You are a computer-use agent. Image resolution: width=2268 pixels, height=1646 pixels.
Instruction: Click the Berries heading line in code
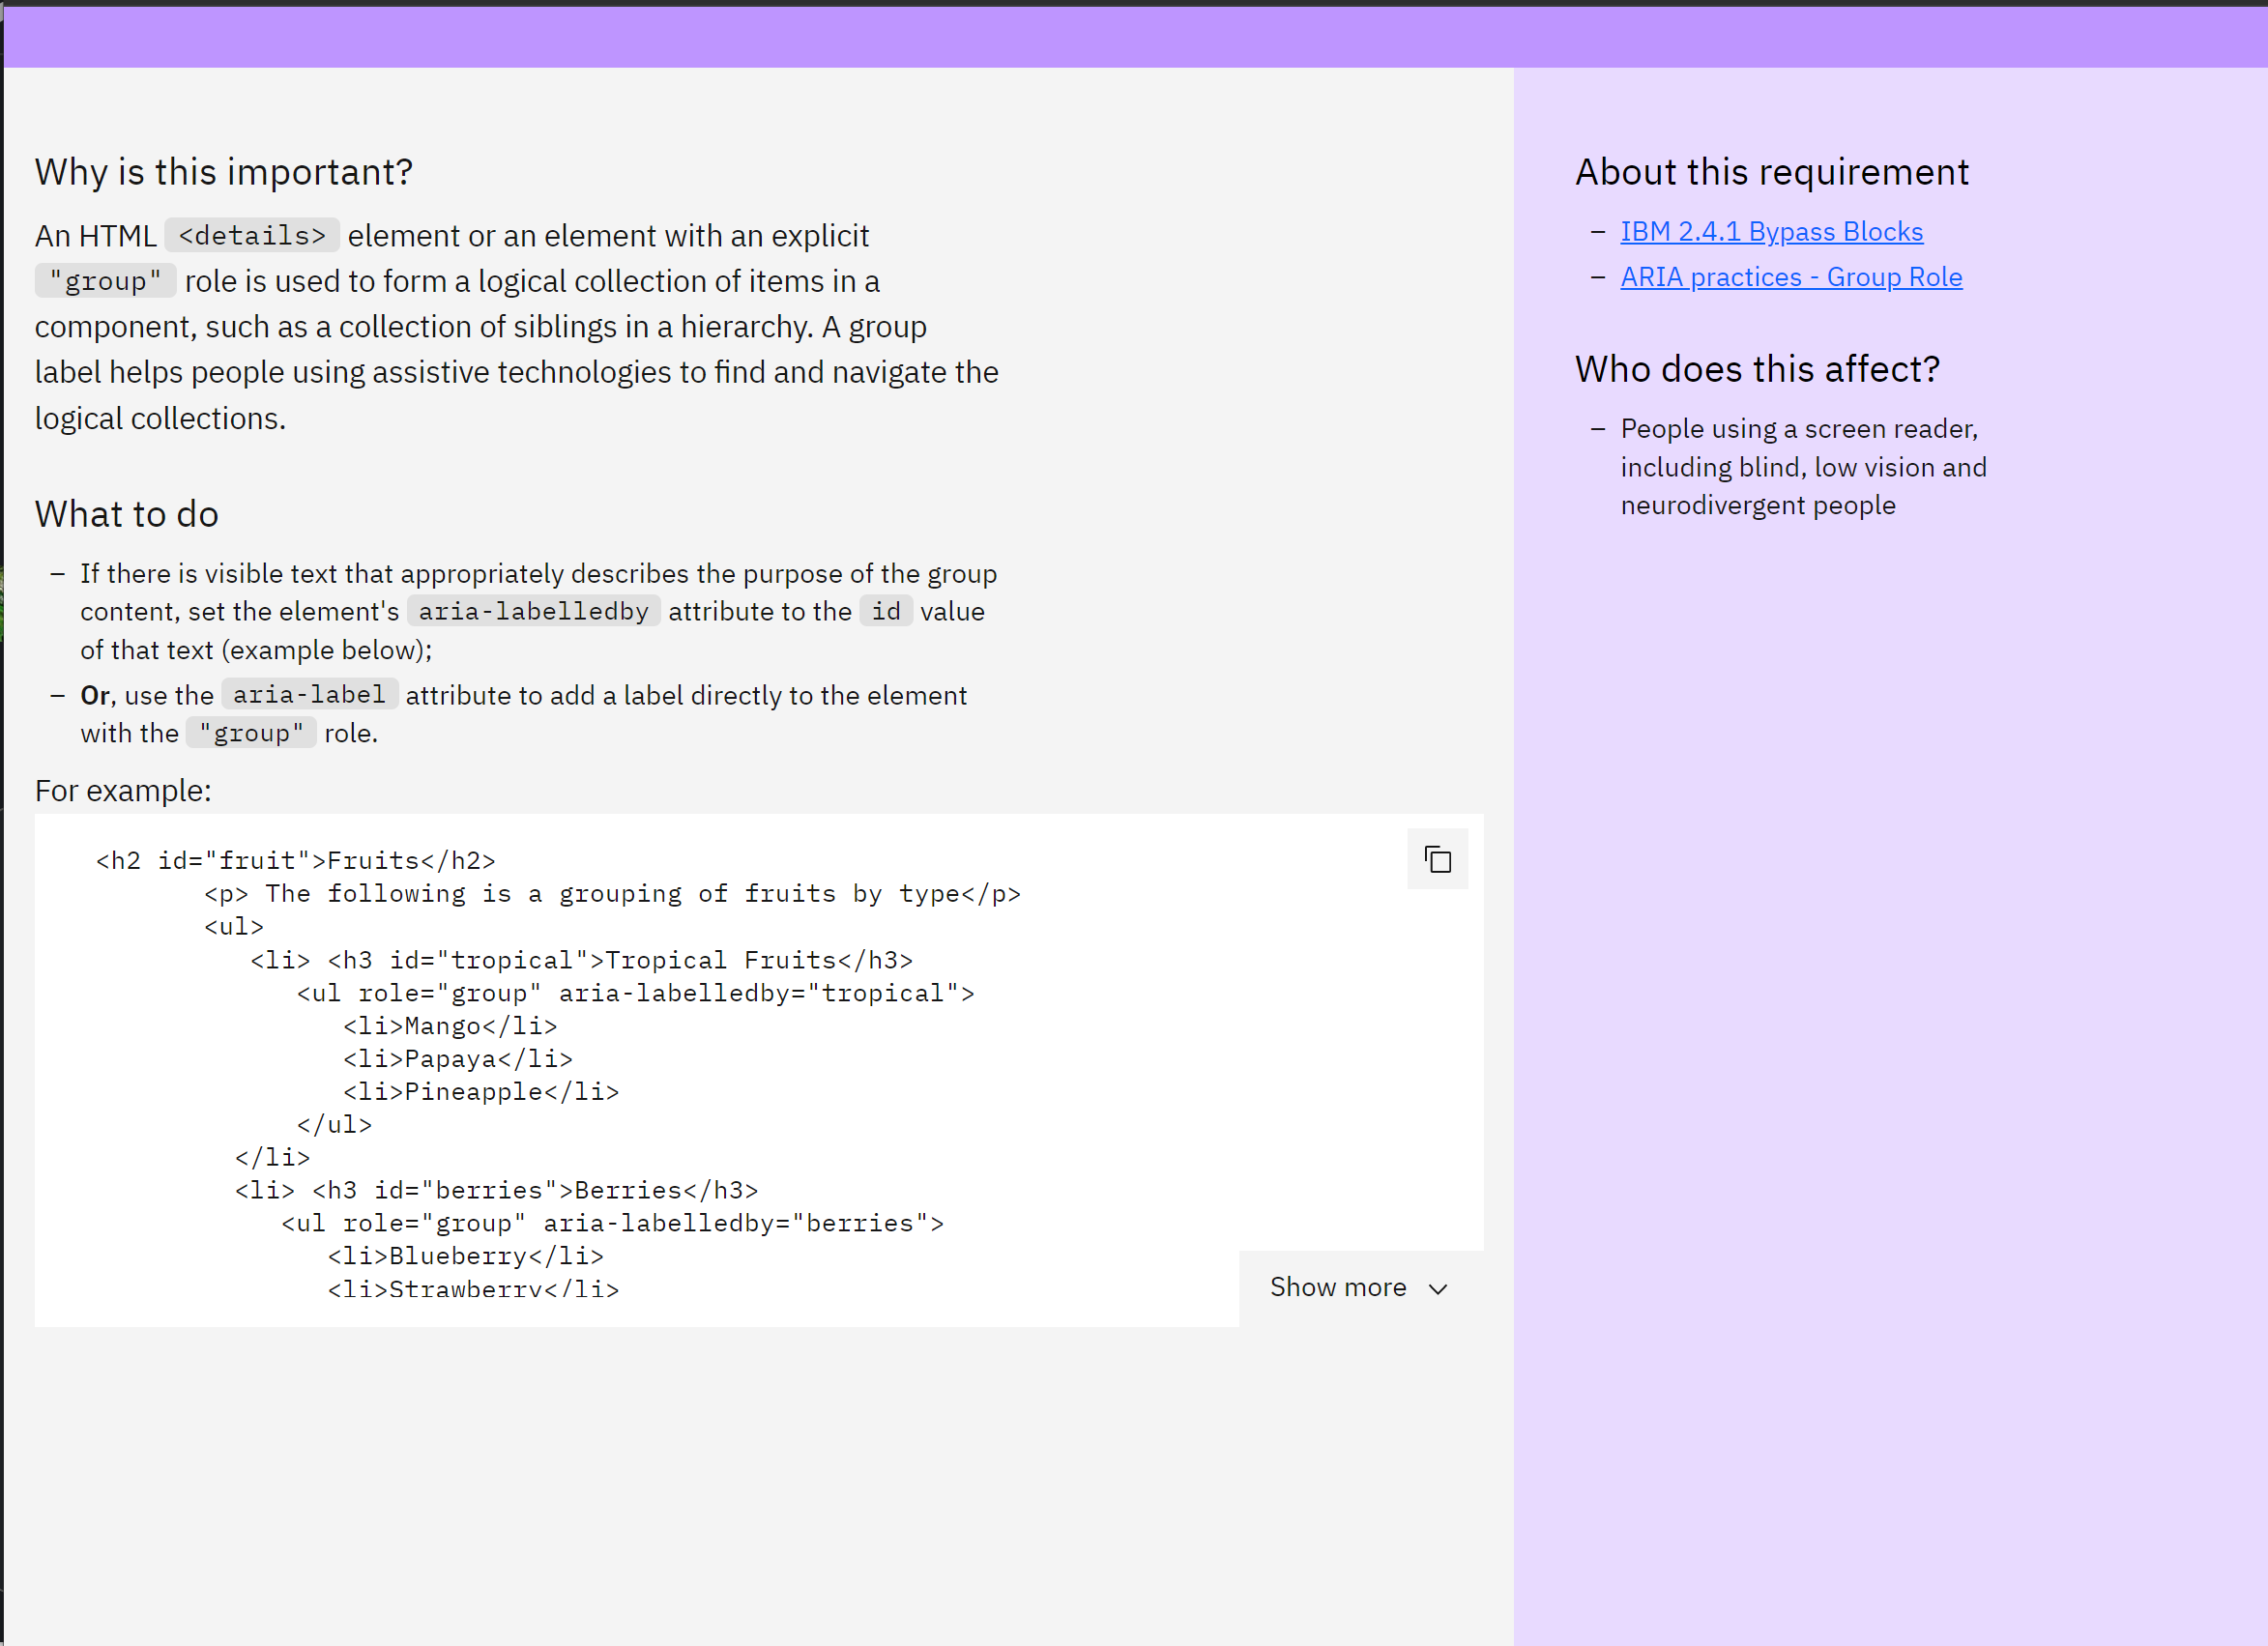coord(496,1190)
